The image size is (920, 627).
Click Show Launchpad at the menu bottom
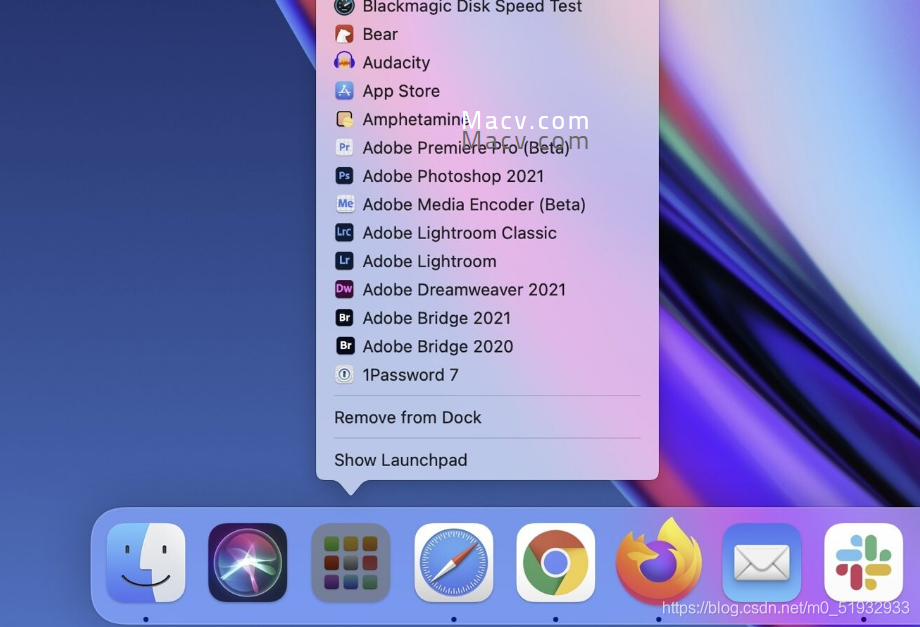[x=401, y=460]
